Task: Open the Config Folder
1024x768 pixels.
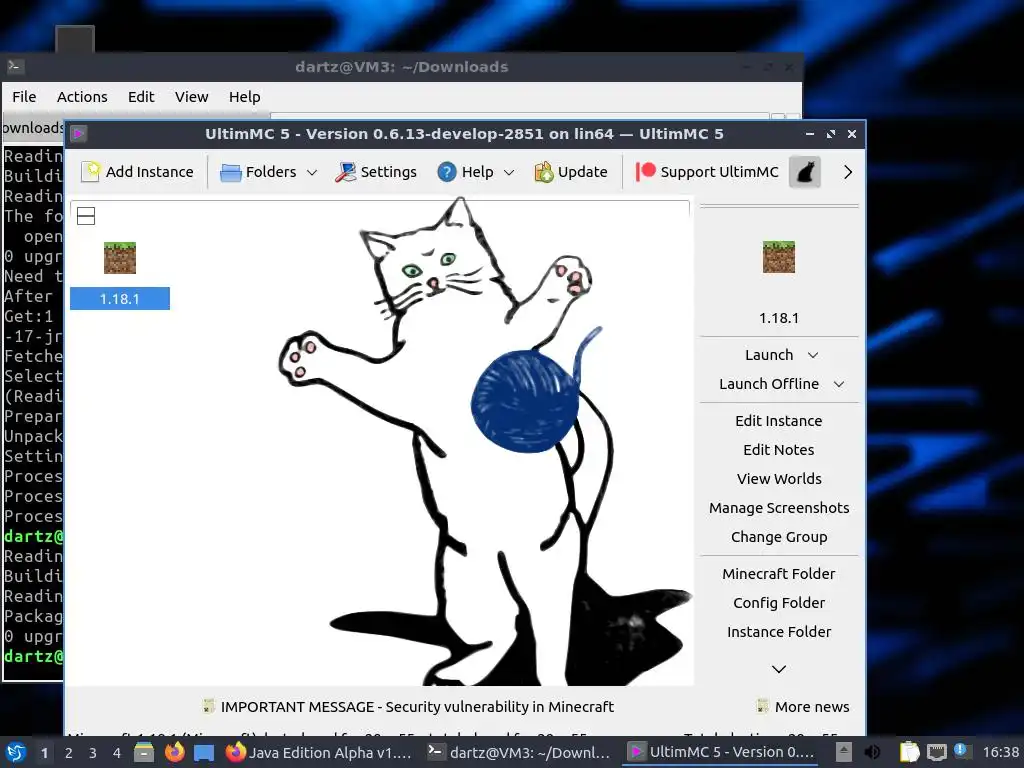Action: [778, 603]
